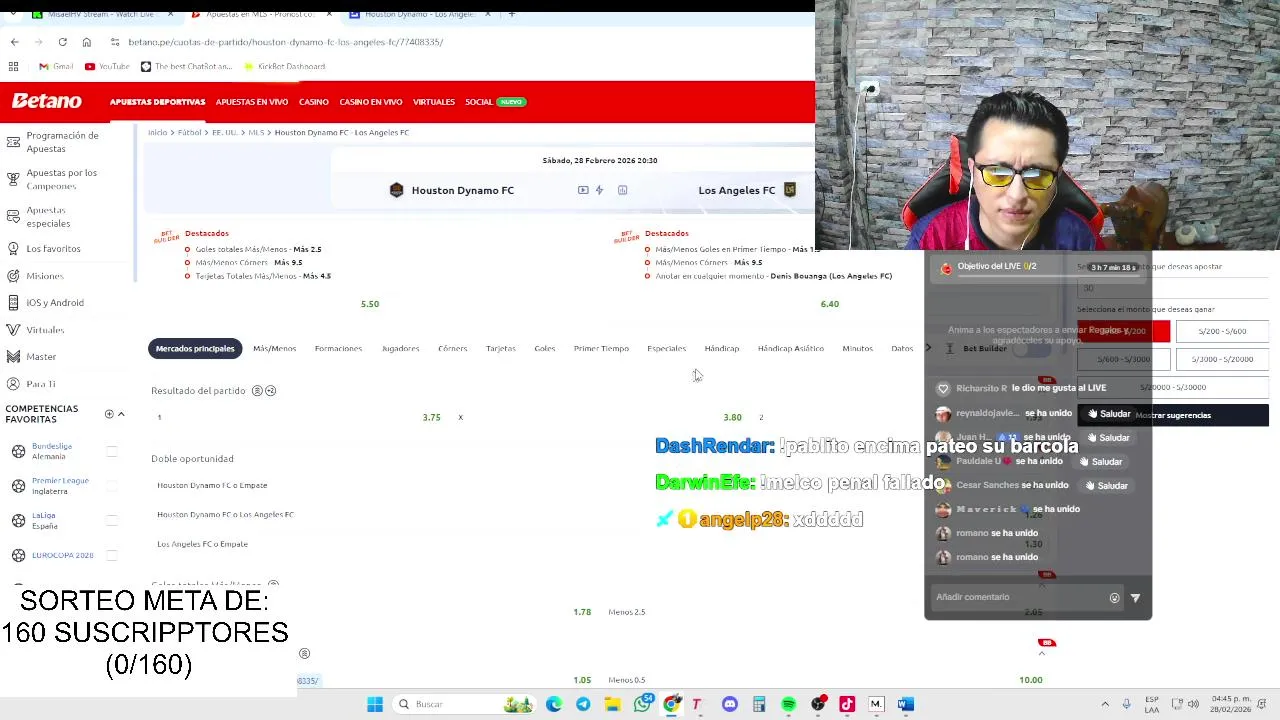The height and width of the screenshot is (720, 1280).
Task: Select Menos 2.5 odds 1.78
Action: coord(582,612)
